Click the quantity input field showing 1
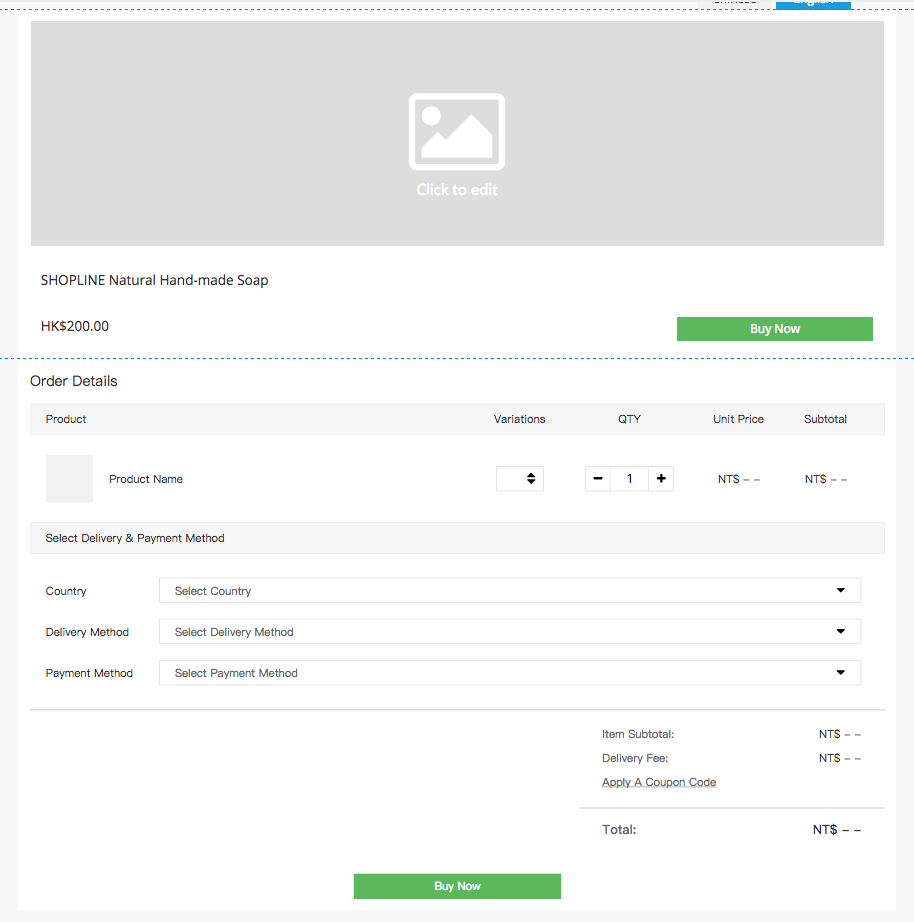 coord(629,479)
